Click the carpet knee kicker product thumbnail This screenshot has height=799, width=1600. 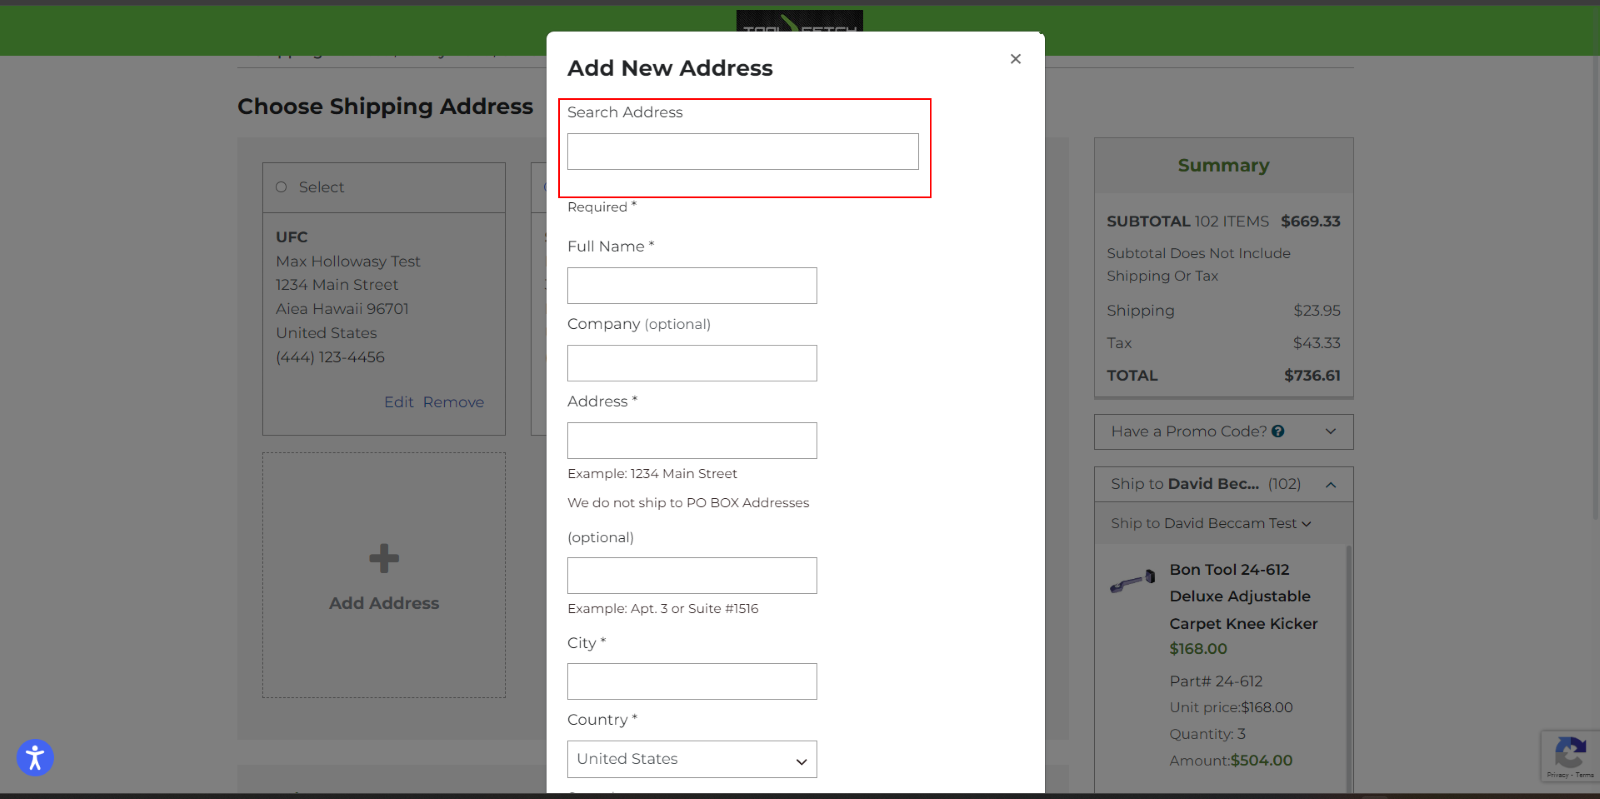(1132, 582)
